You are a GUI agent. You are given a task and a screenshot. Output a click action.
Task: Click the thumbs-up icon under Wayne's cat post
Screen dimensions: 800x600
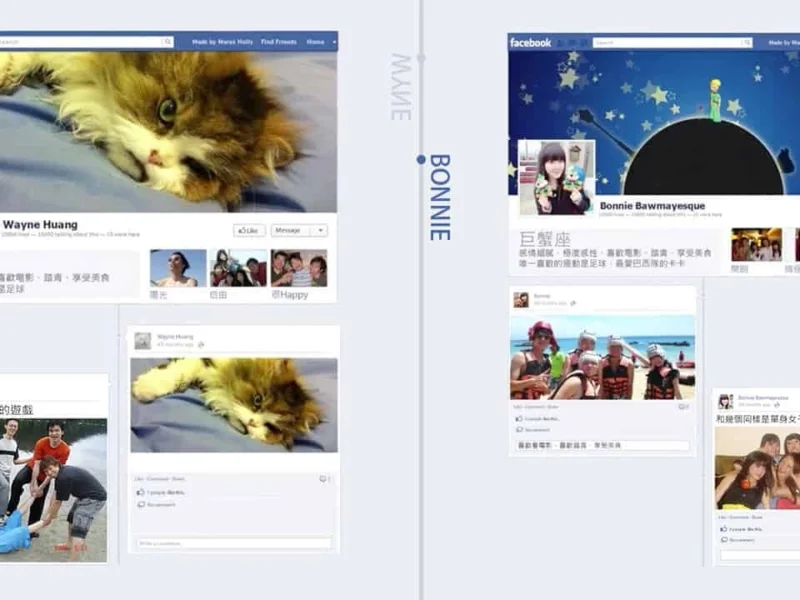coord(140,492)
